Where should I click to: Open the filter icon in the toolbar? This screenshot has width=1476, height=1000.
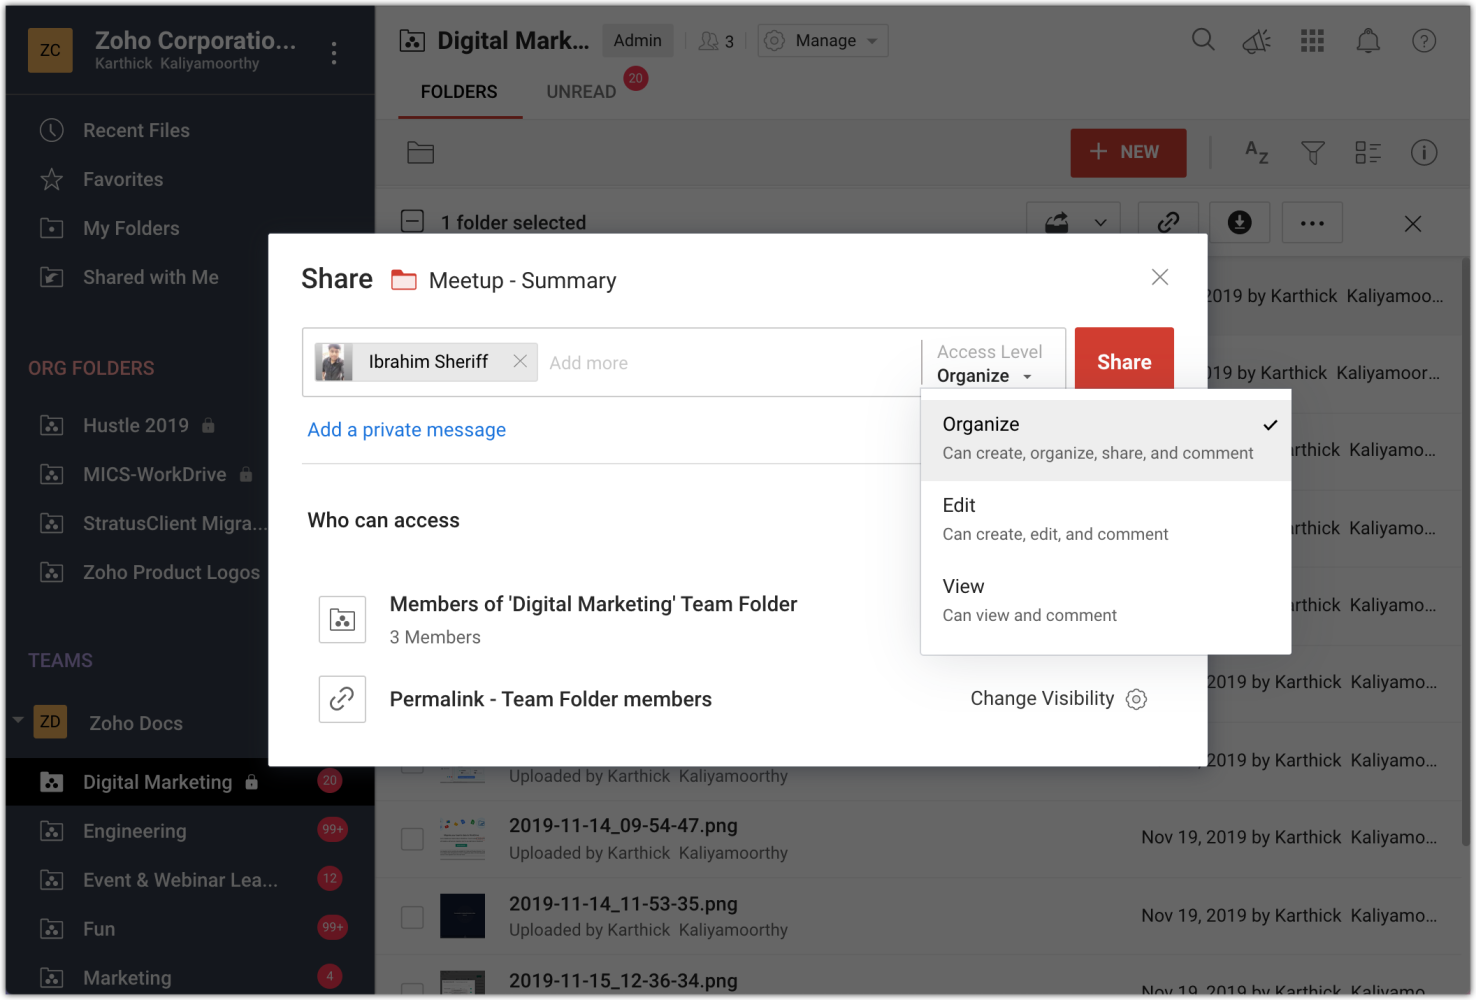[1312, 153]
